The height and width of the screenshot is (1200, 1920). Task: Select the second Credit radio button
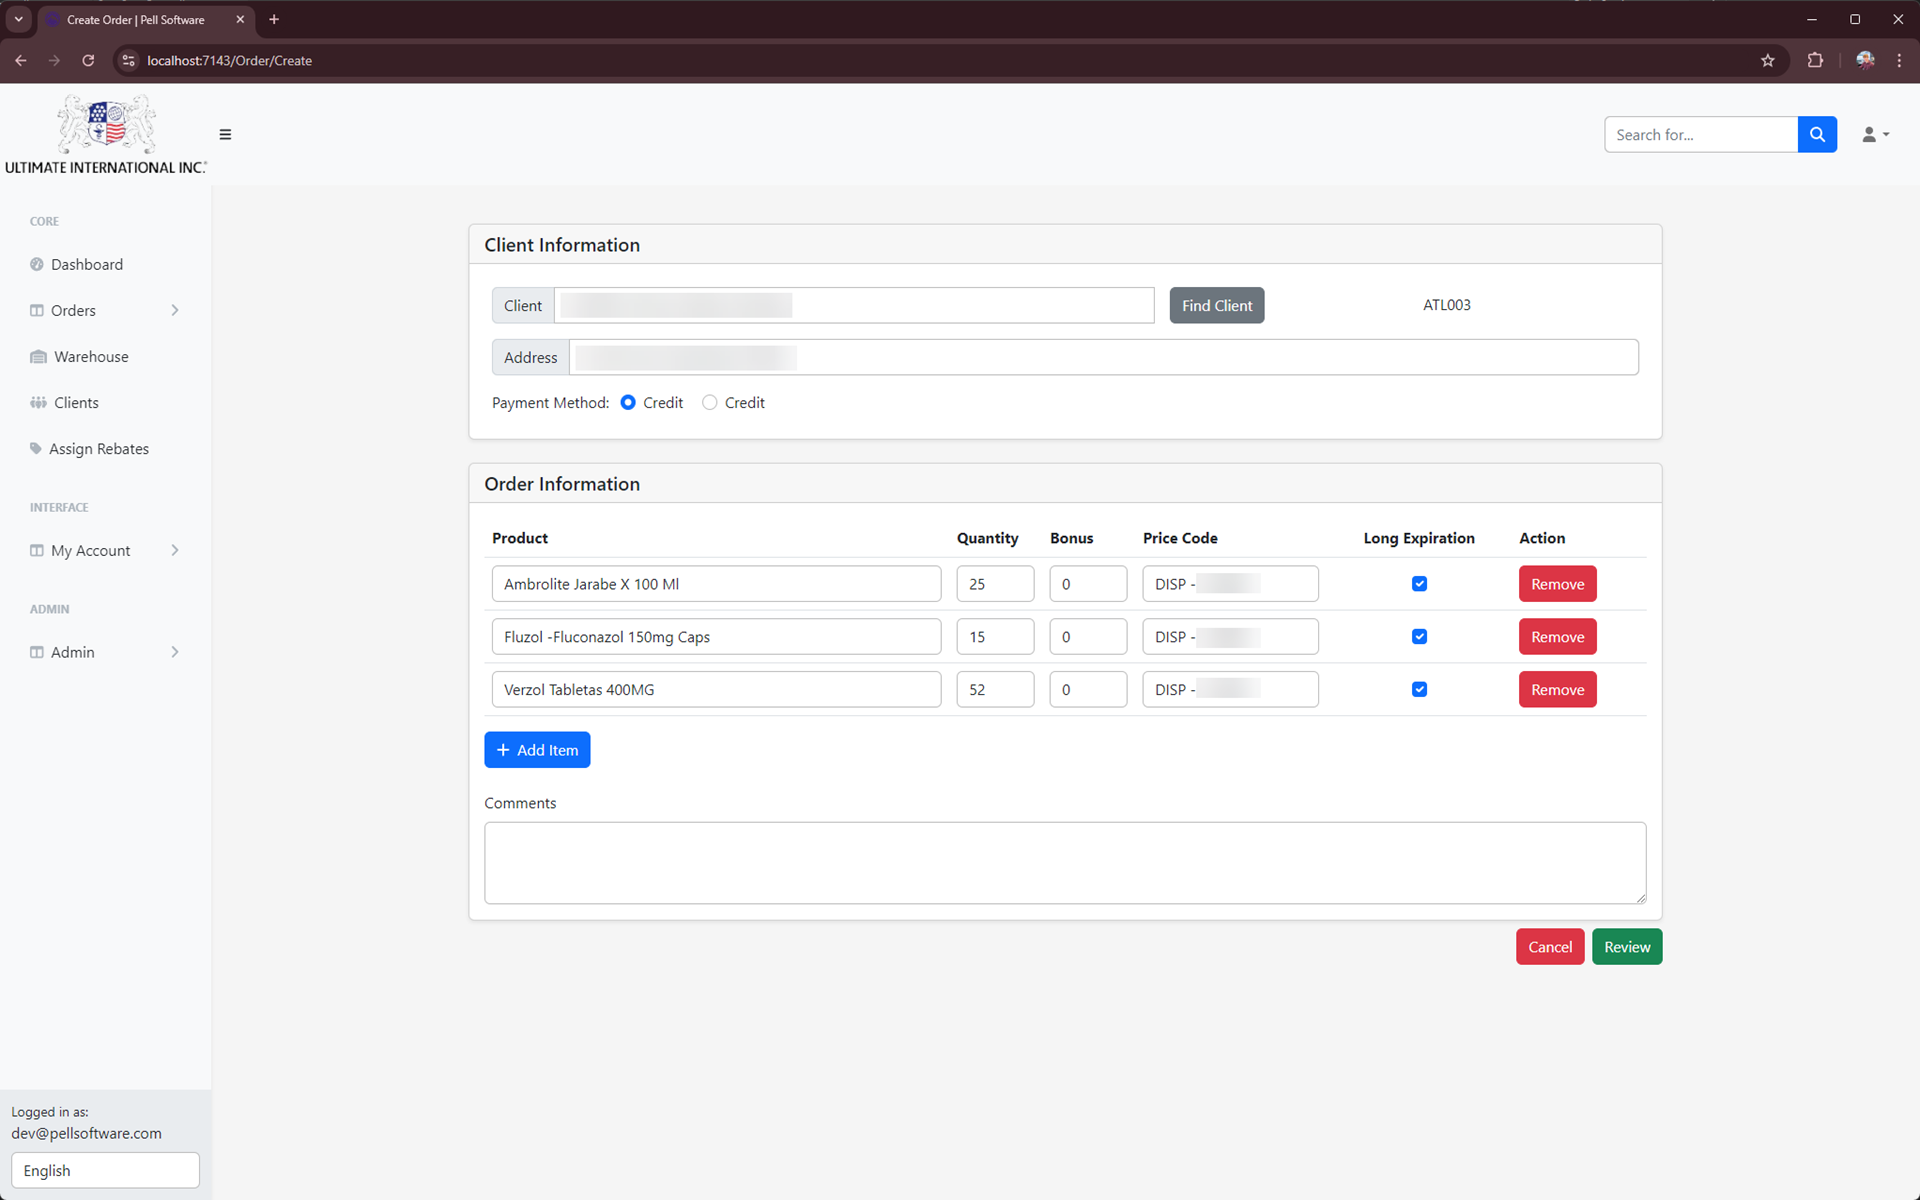click(x=709, y=402)
